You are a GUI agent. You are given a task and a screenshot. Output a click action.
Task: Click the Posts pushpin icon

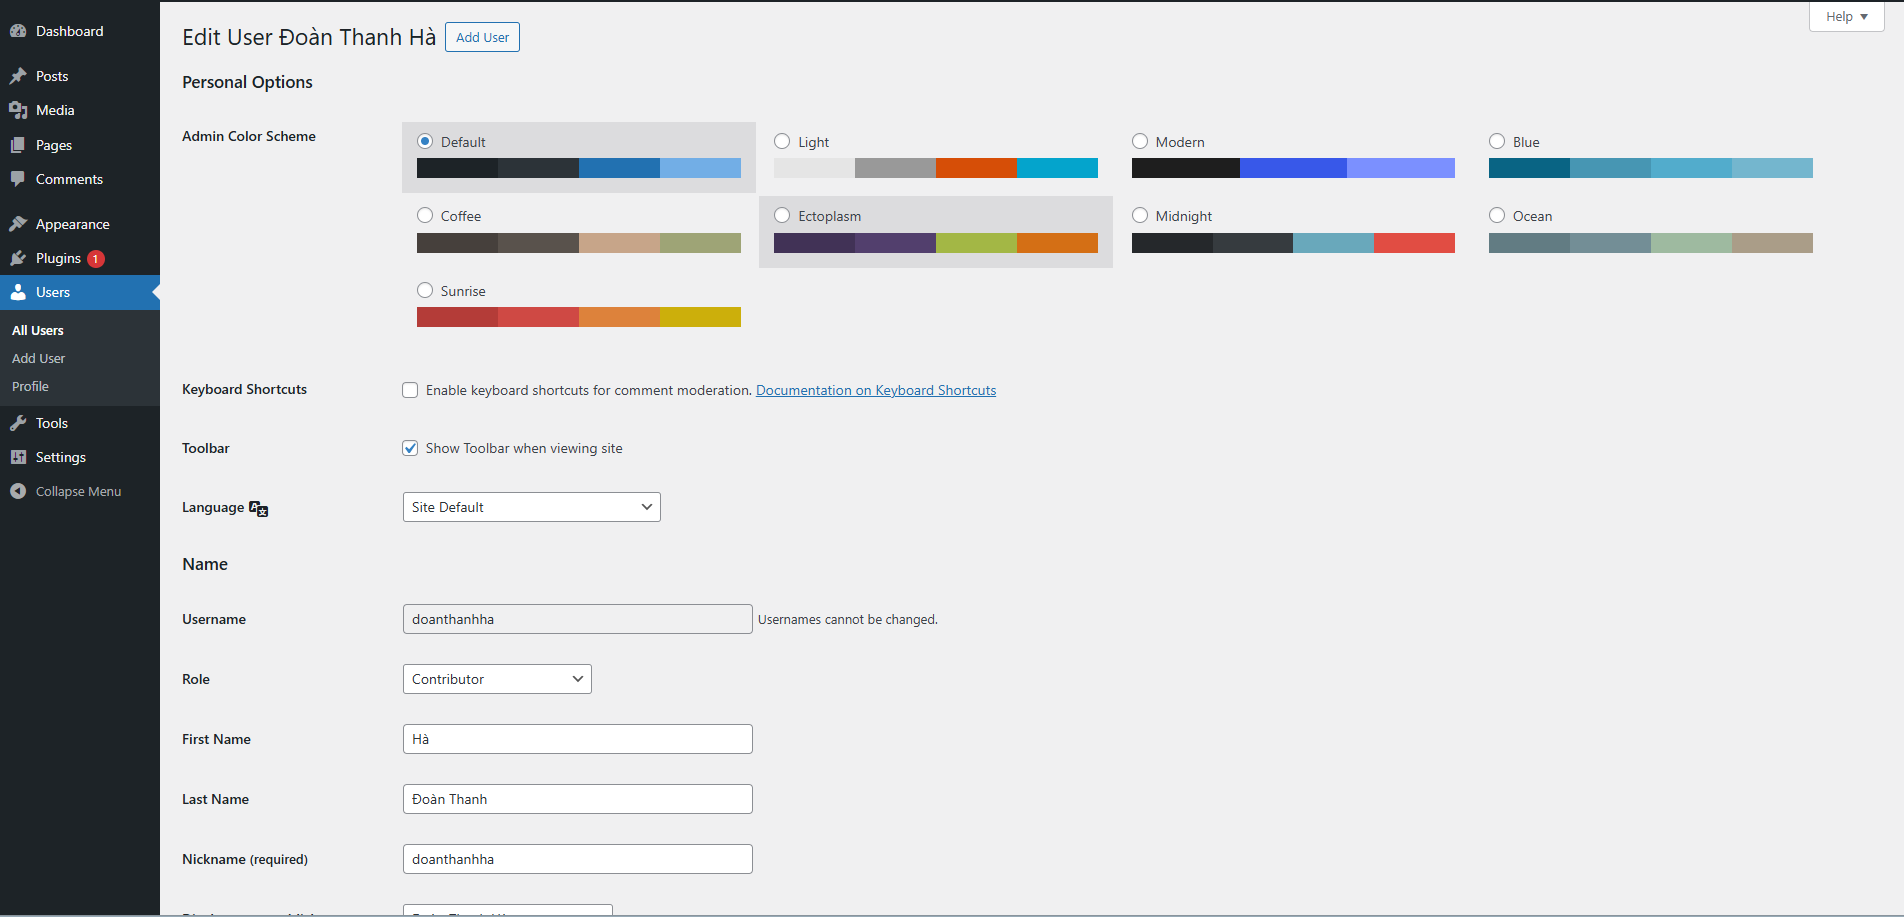18,76
